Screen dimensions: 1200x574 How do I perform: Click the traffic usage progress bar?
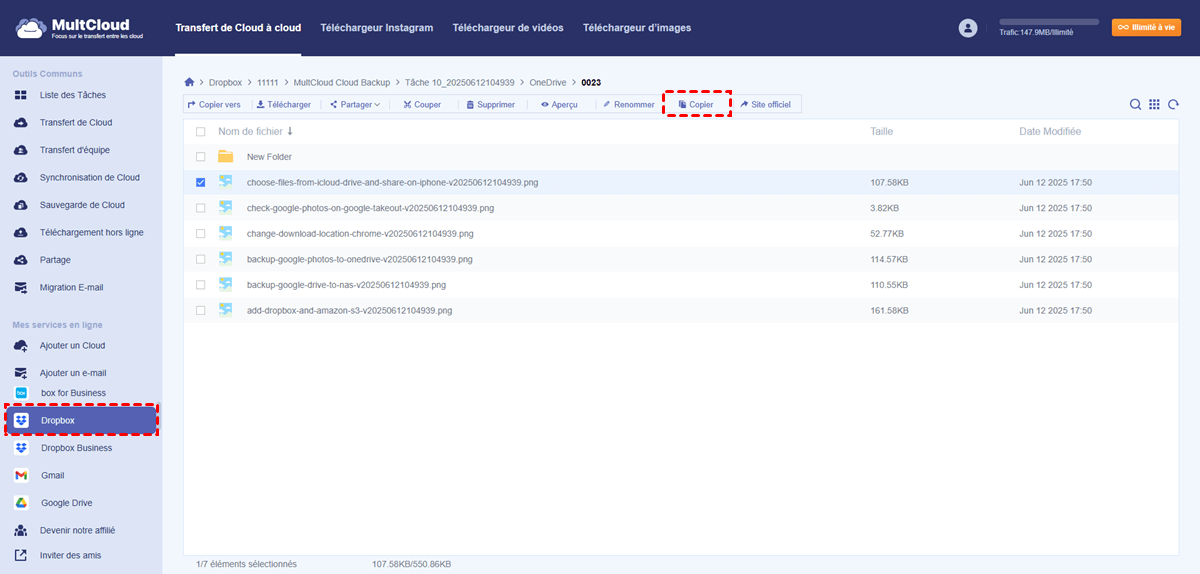point(1049,21)
